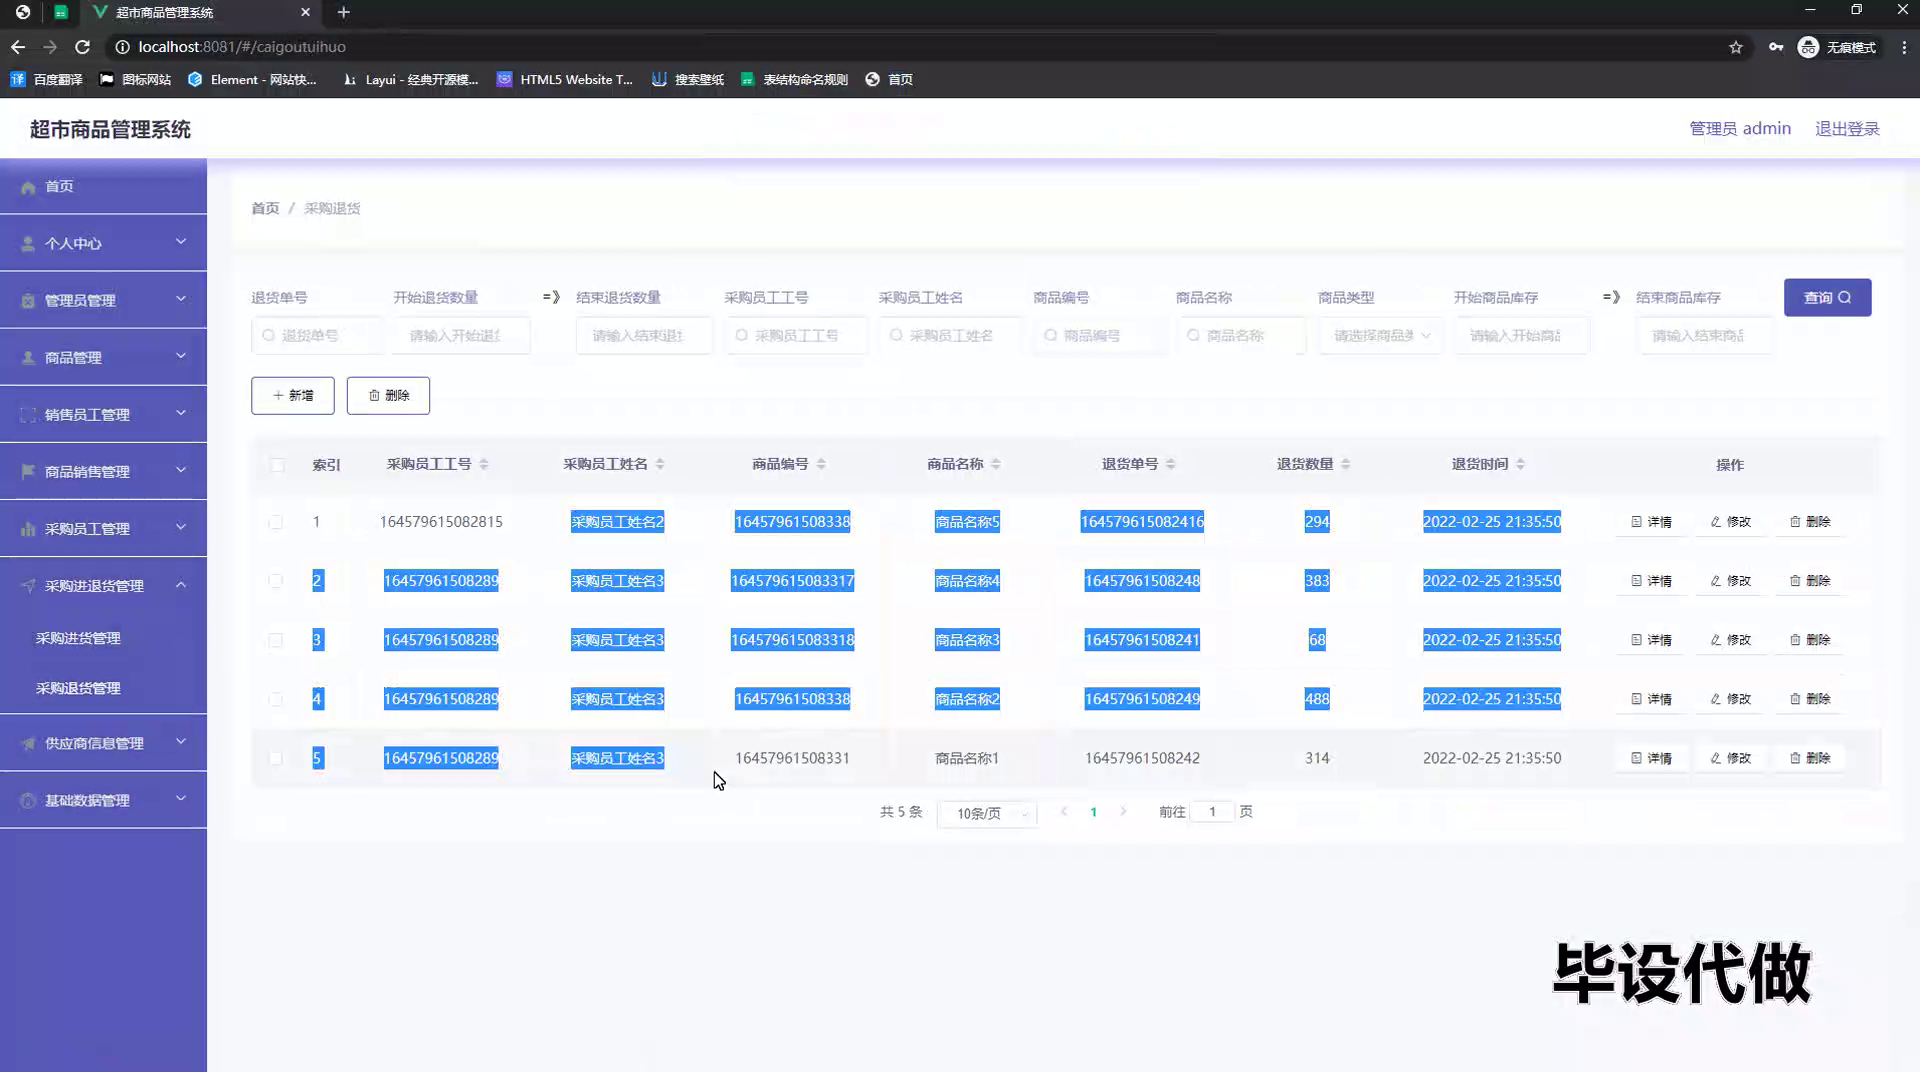1920x1072 pixels.
Task: Click the 查询 search button
Action: tap(1827, 297)
